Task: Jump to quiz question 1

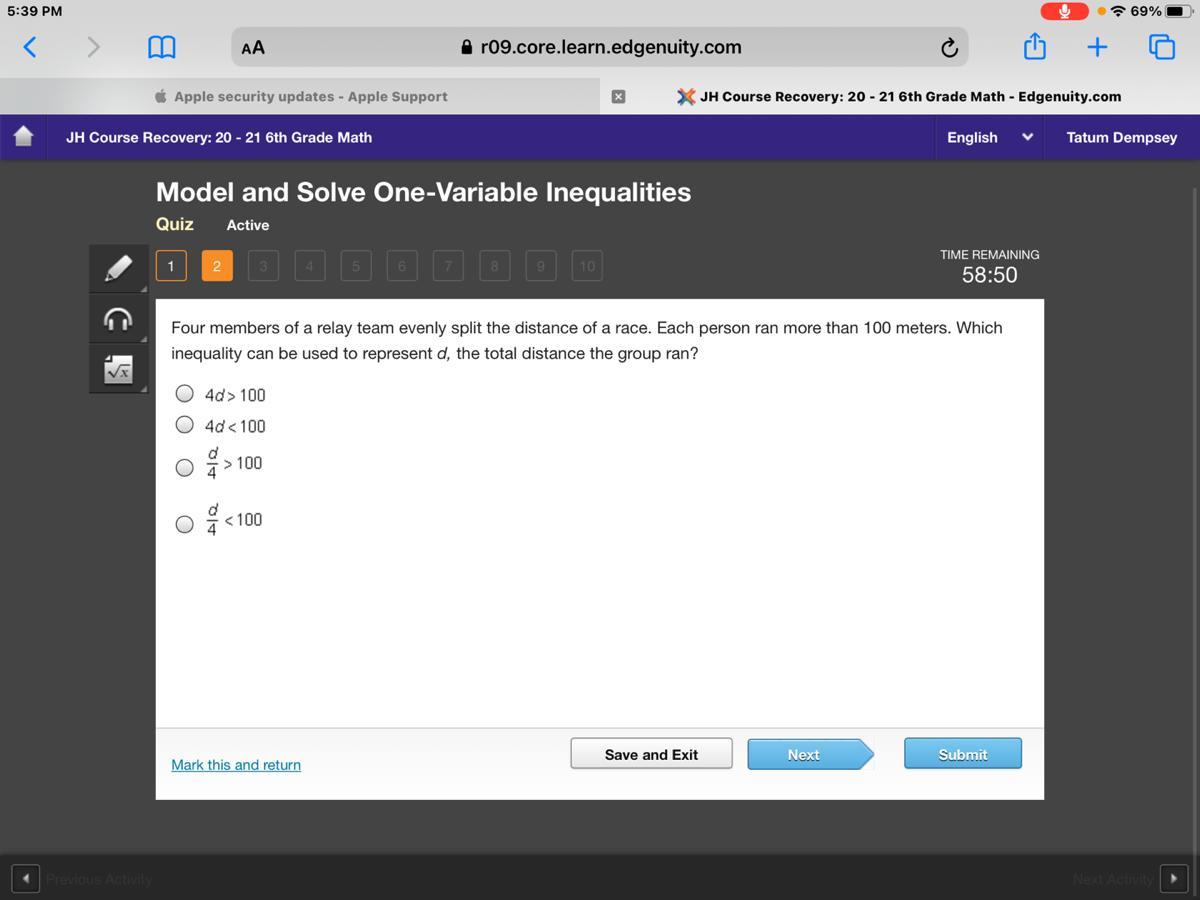Action: [x=171, y=266]
